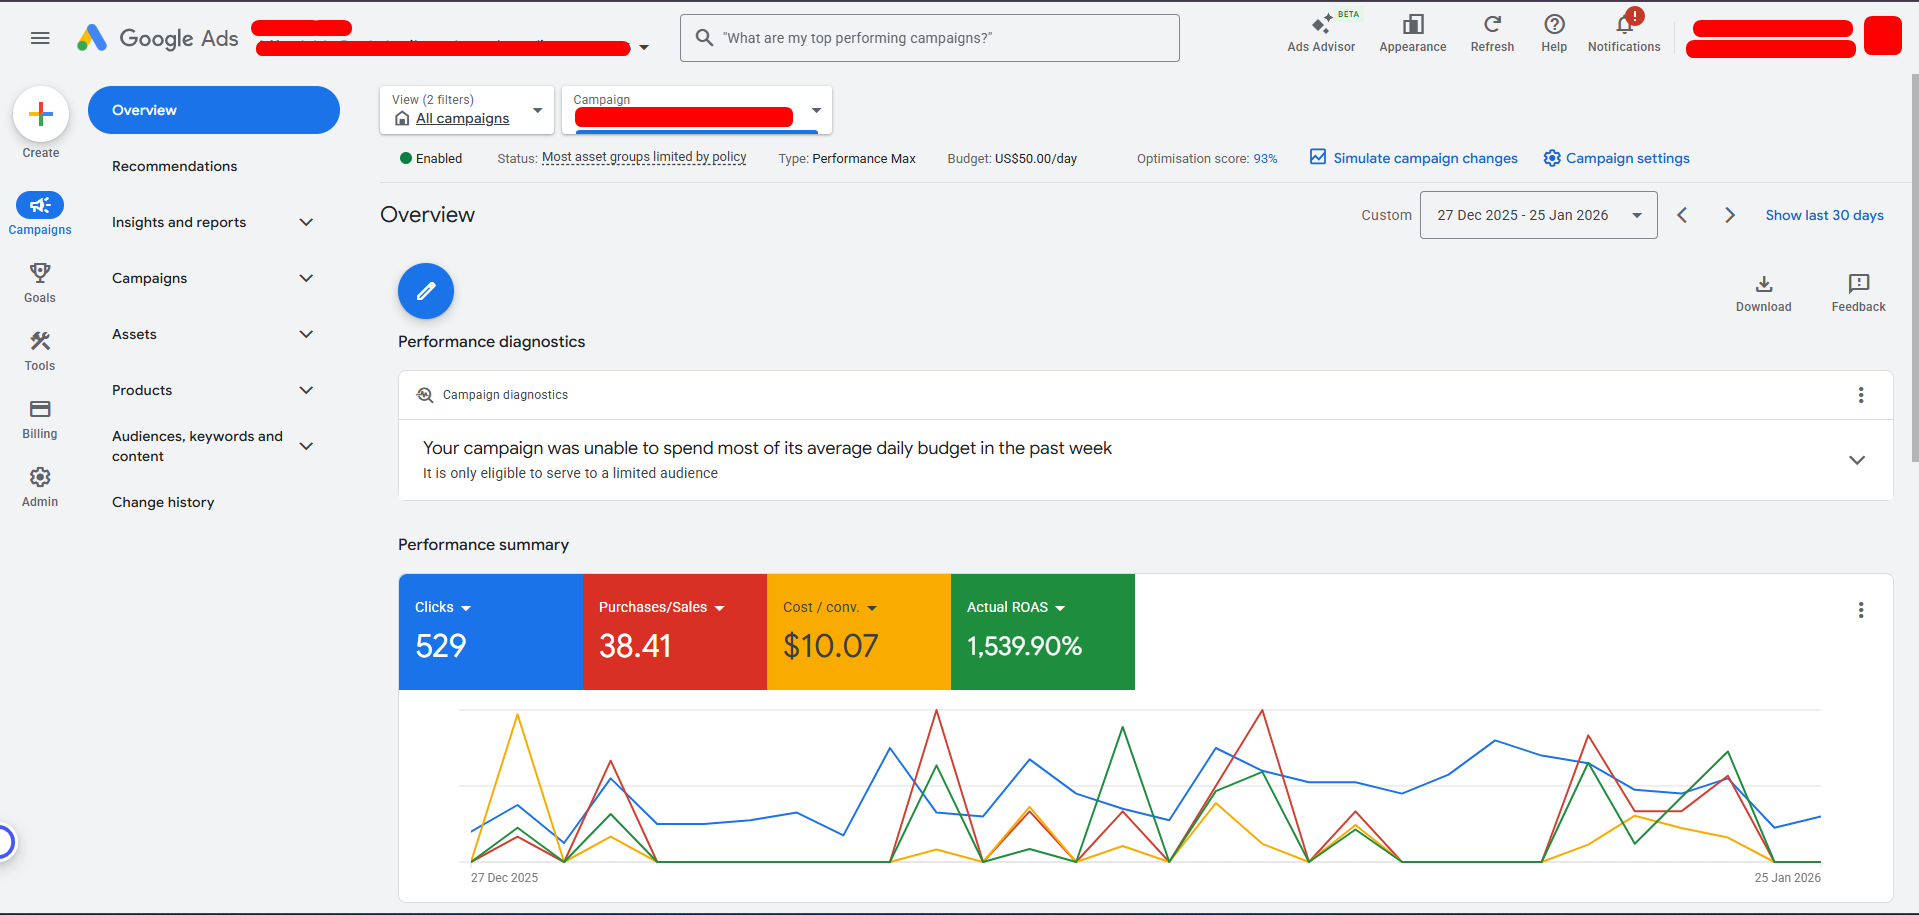
Task: Open the Help menu
Action: click(x=1554, y=33)
